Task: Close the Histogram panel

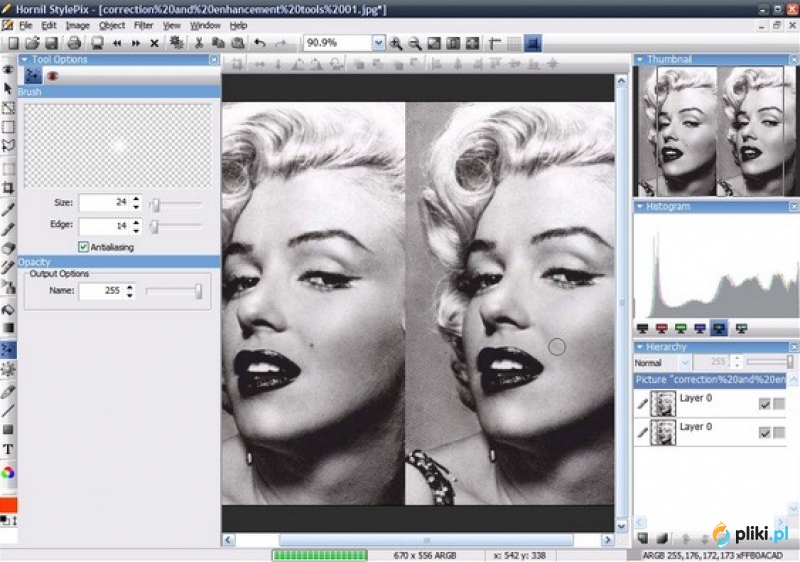Action: (794, 207)
